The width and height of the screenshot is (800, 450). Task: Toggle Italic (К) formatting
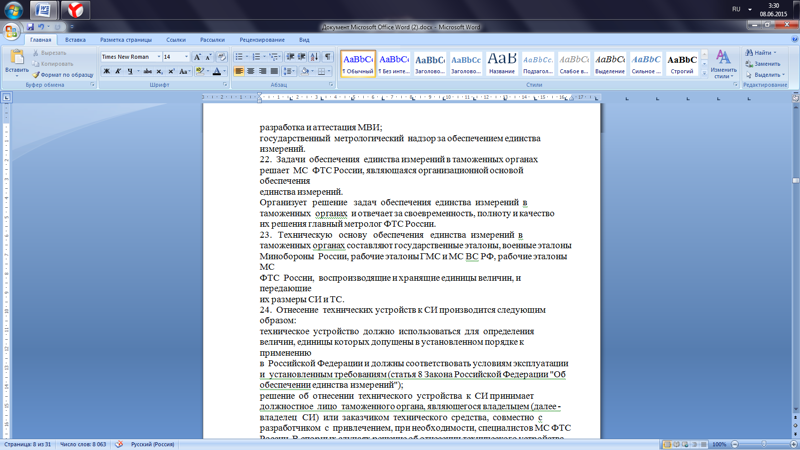click(118, 71)
